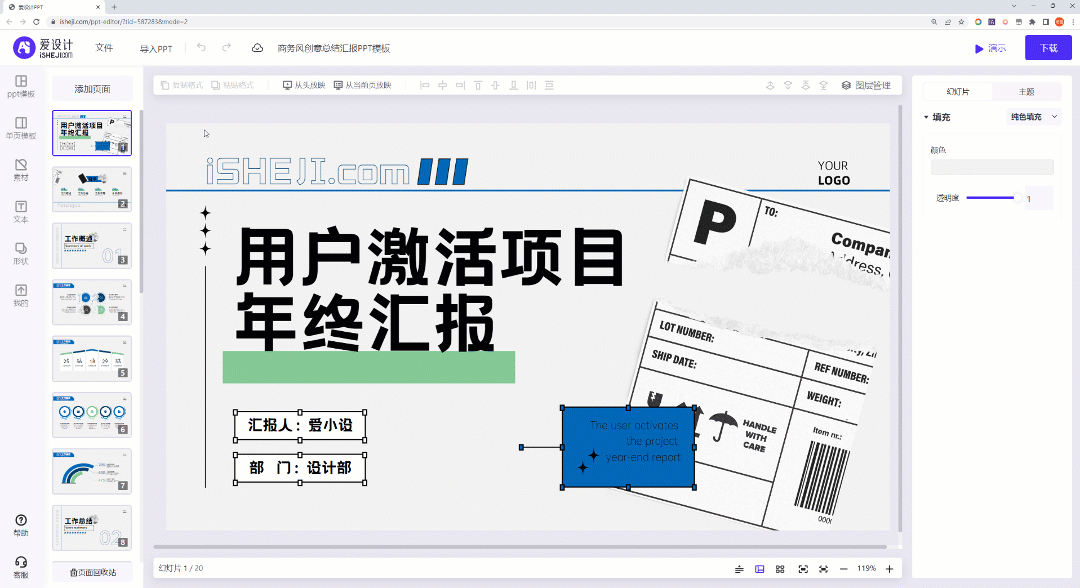The image size is (1080, 588).
Task: Open the 页面回收站 page recycle bin
Action: tap(92, 572)
